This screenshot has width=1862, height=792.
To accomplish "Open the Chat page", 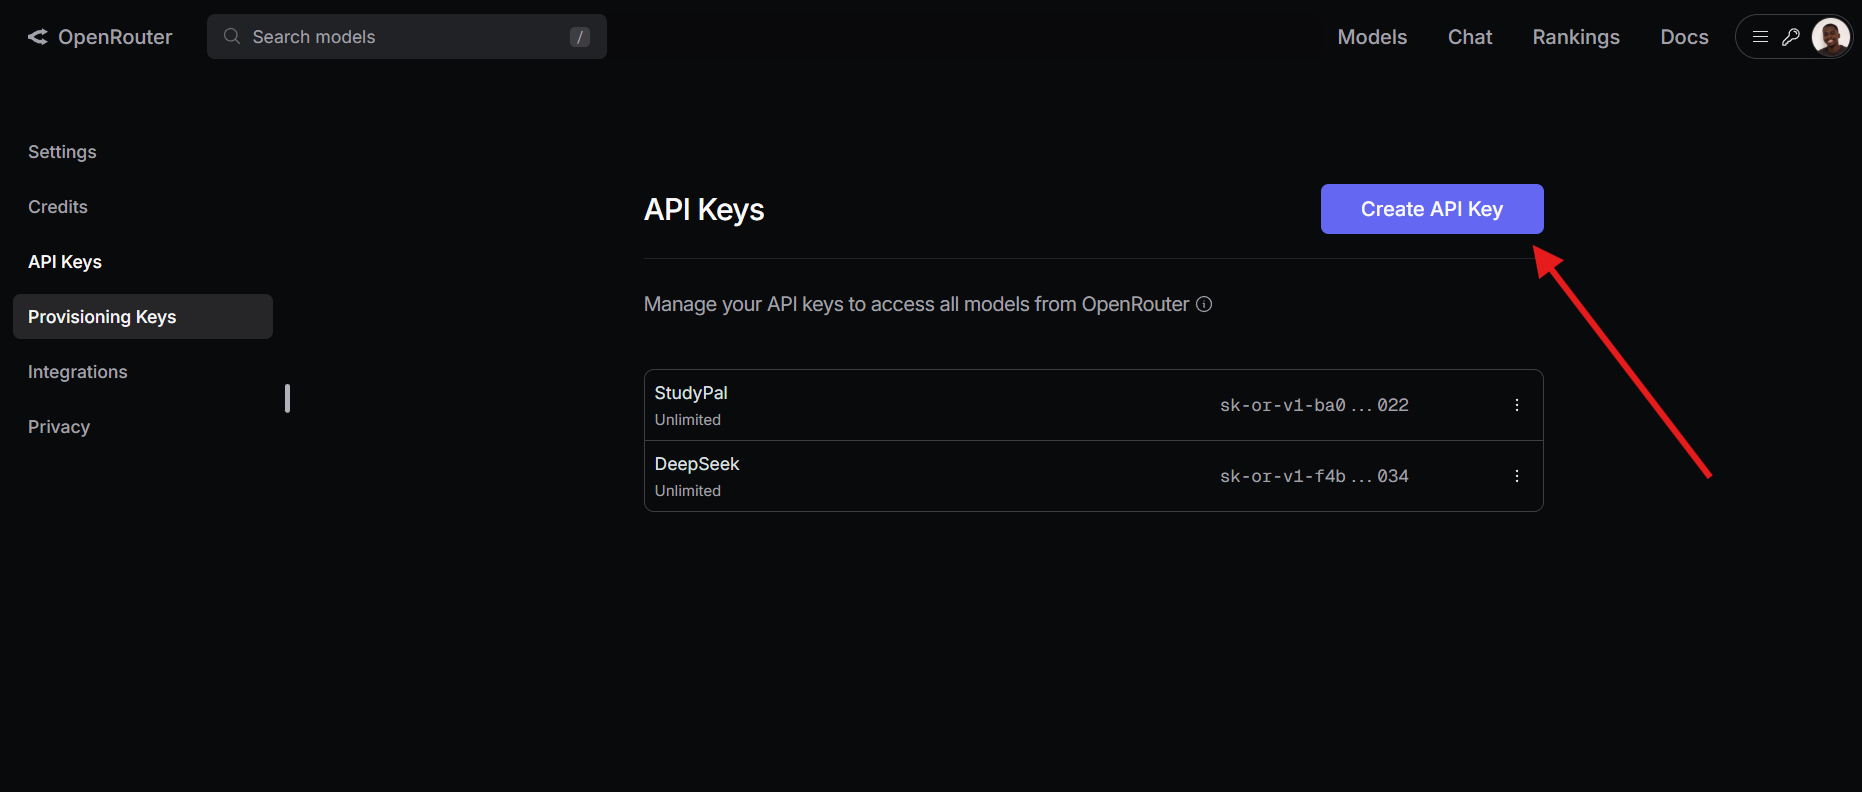I will (1469, 37).
